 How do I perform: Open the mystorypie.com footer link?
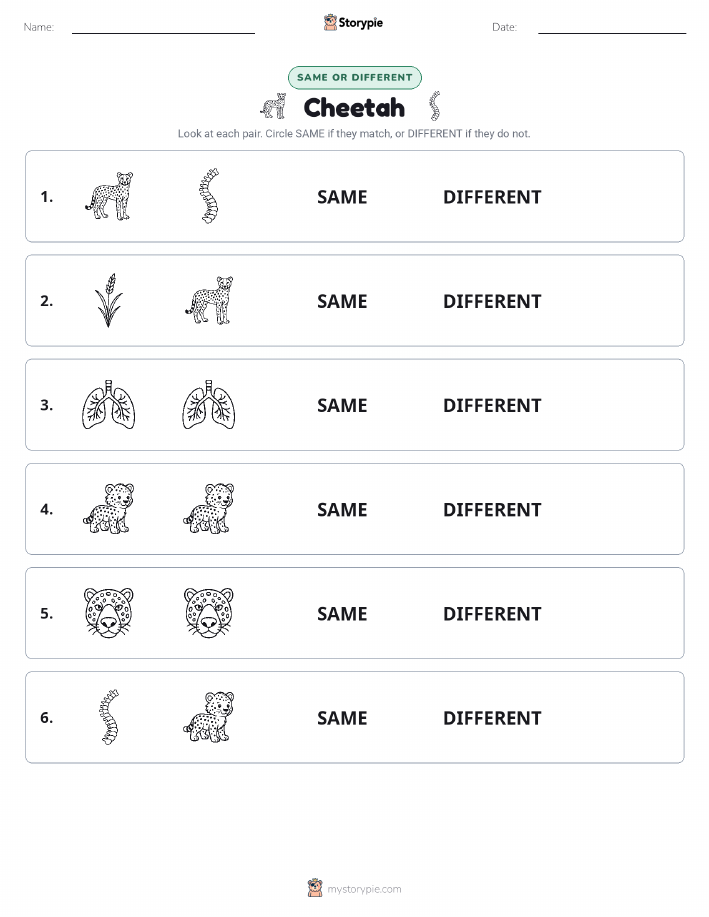354,888
